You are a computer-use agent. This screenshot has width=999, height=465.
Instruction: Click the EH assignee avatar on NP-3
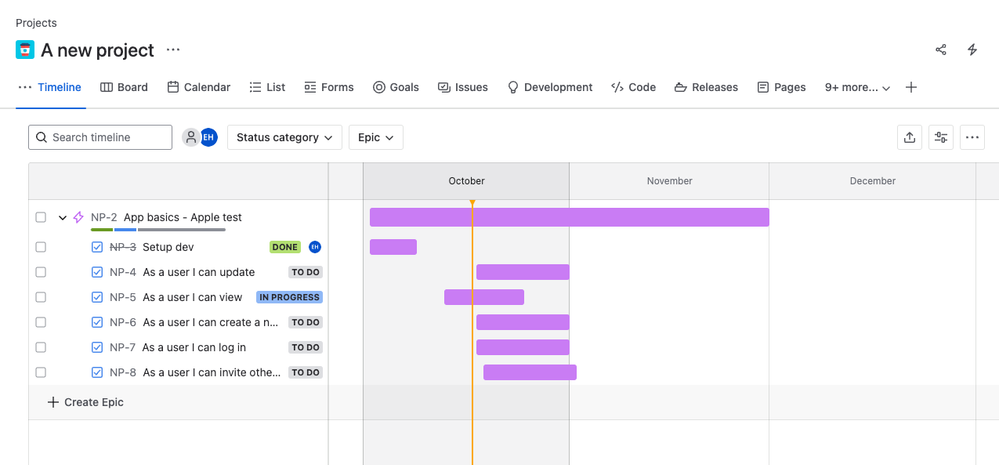314,247
